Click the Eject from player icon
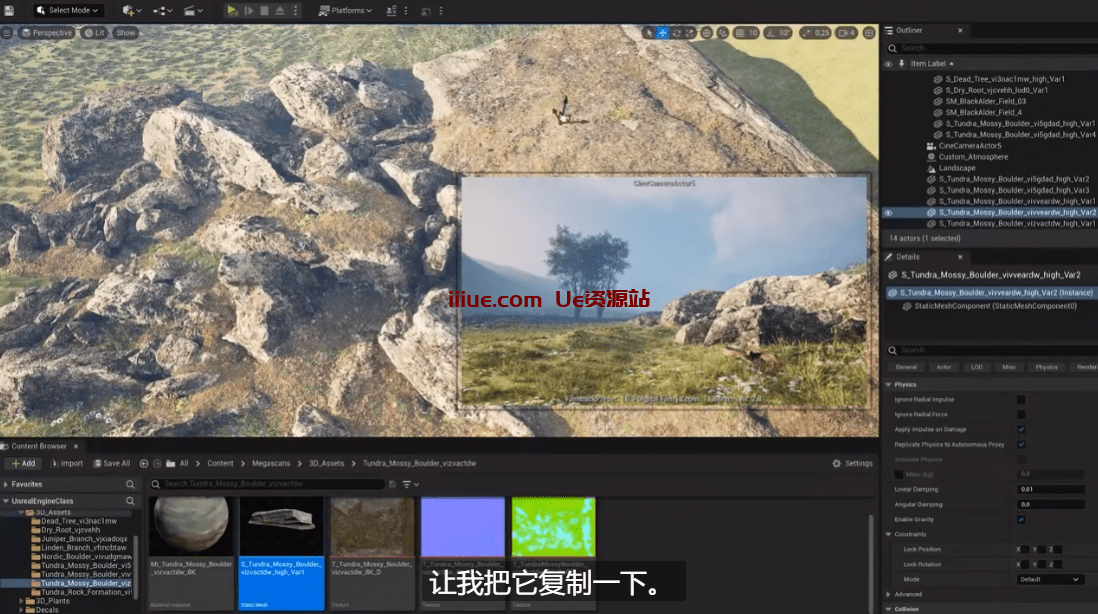The height and width of the screenshot is (614, 1098). click(280, 10)
